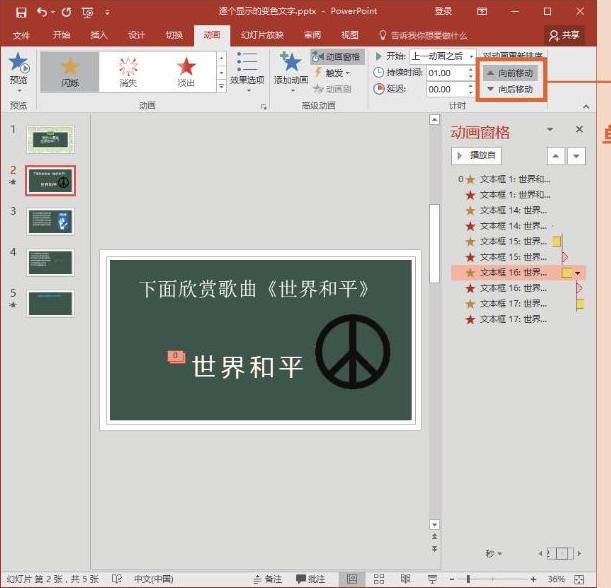
Task: Move animation down with pane down arrow
Action: [x=576, y=156]
